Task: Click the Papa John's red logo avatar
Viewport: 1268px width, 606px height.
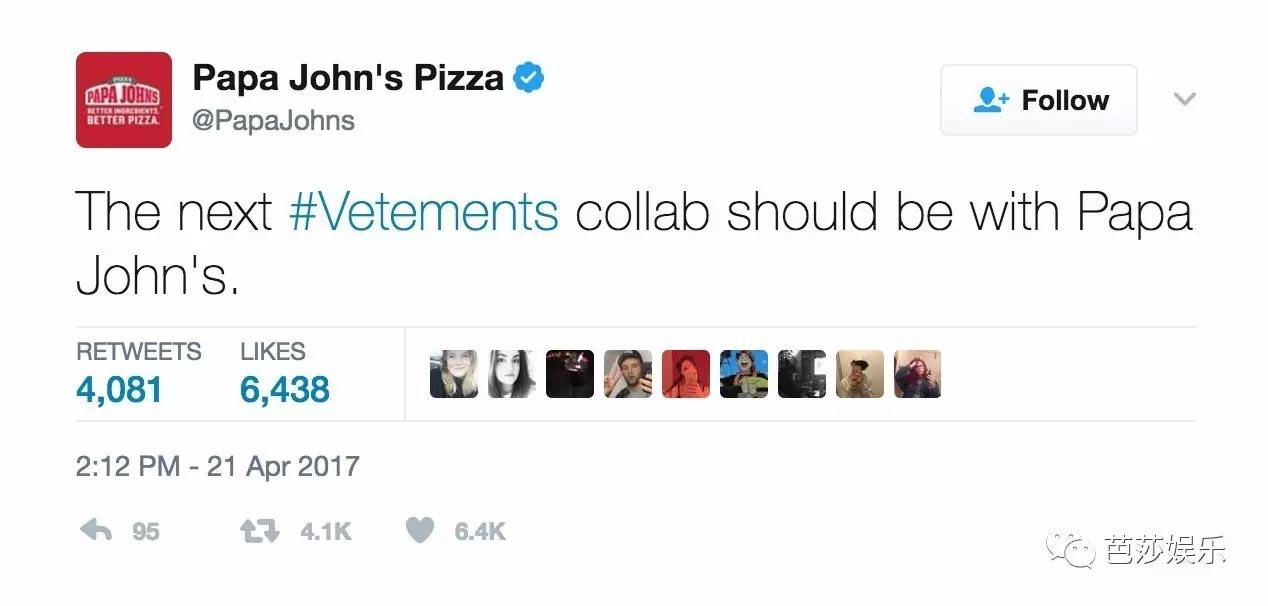Action: point(124,100)
